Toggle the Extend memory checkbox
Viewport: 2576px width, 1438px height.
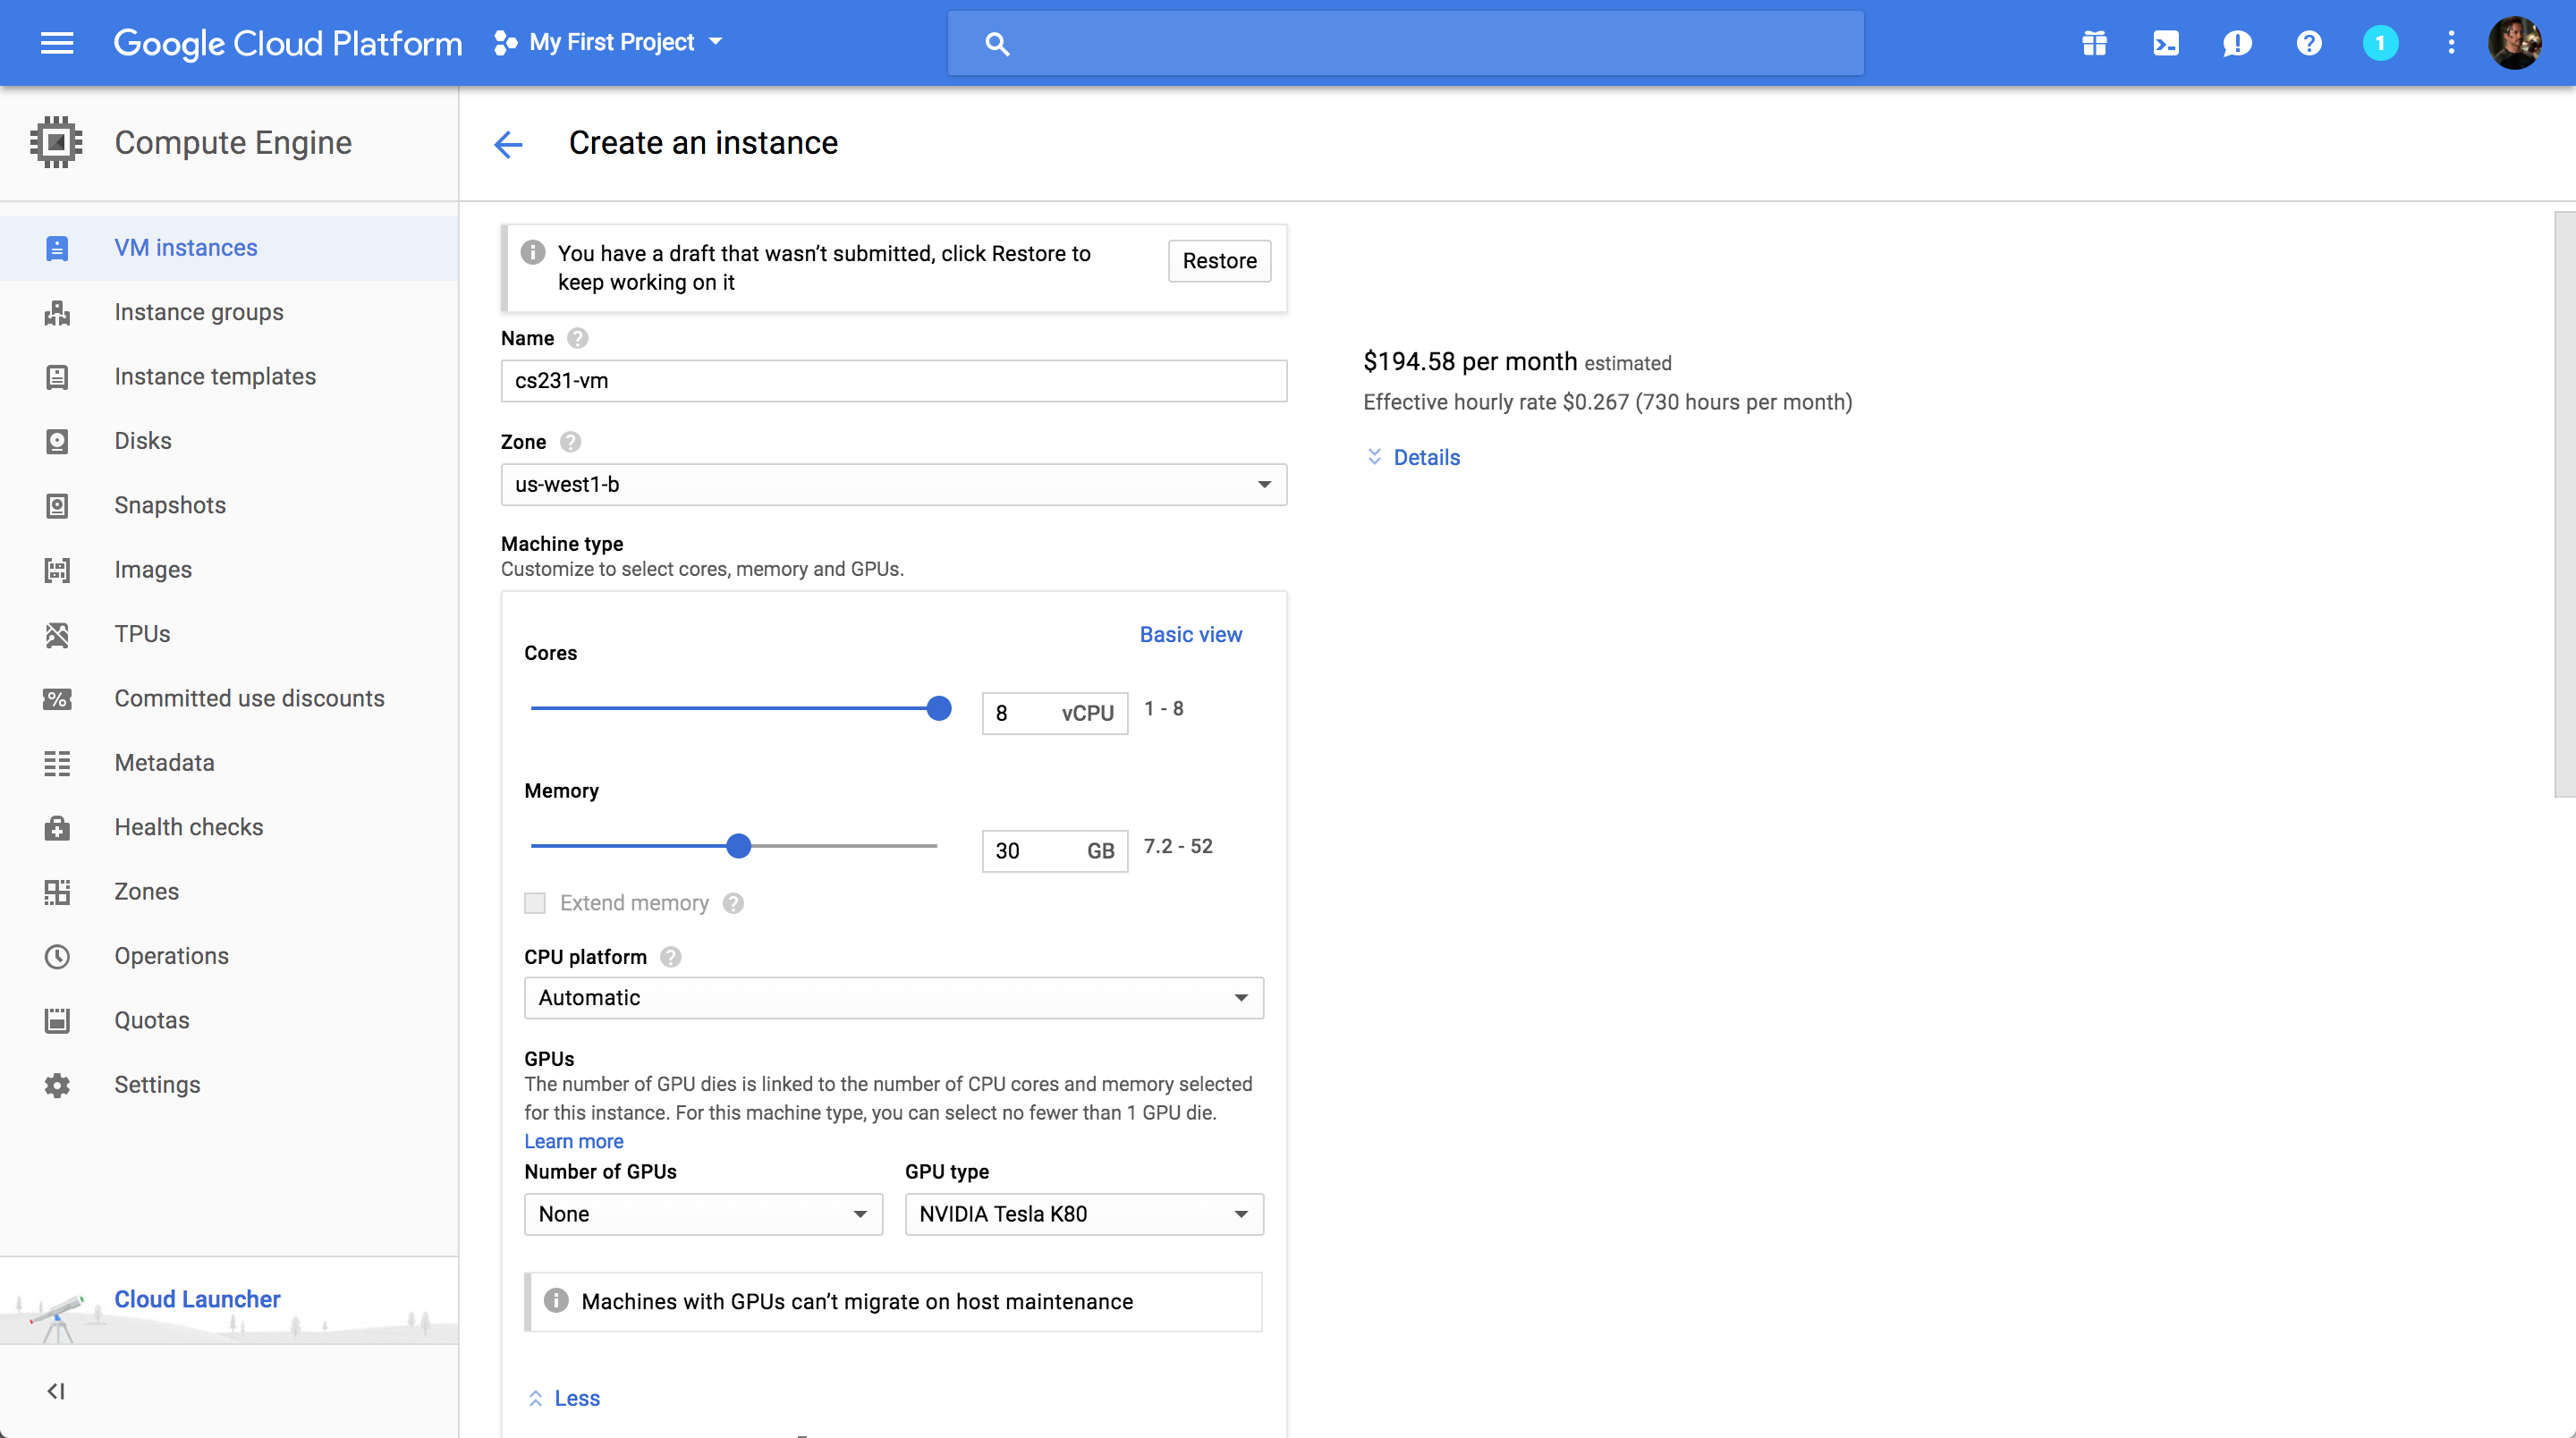(535, 903)
